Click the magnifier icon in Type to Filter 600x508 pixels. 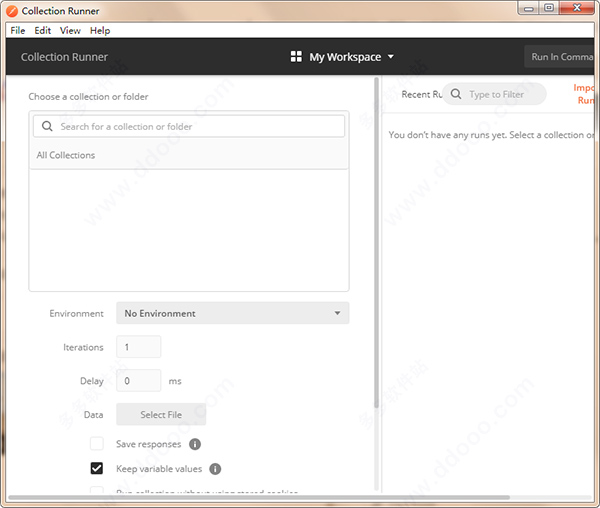click(456, 94)
